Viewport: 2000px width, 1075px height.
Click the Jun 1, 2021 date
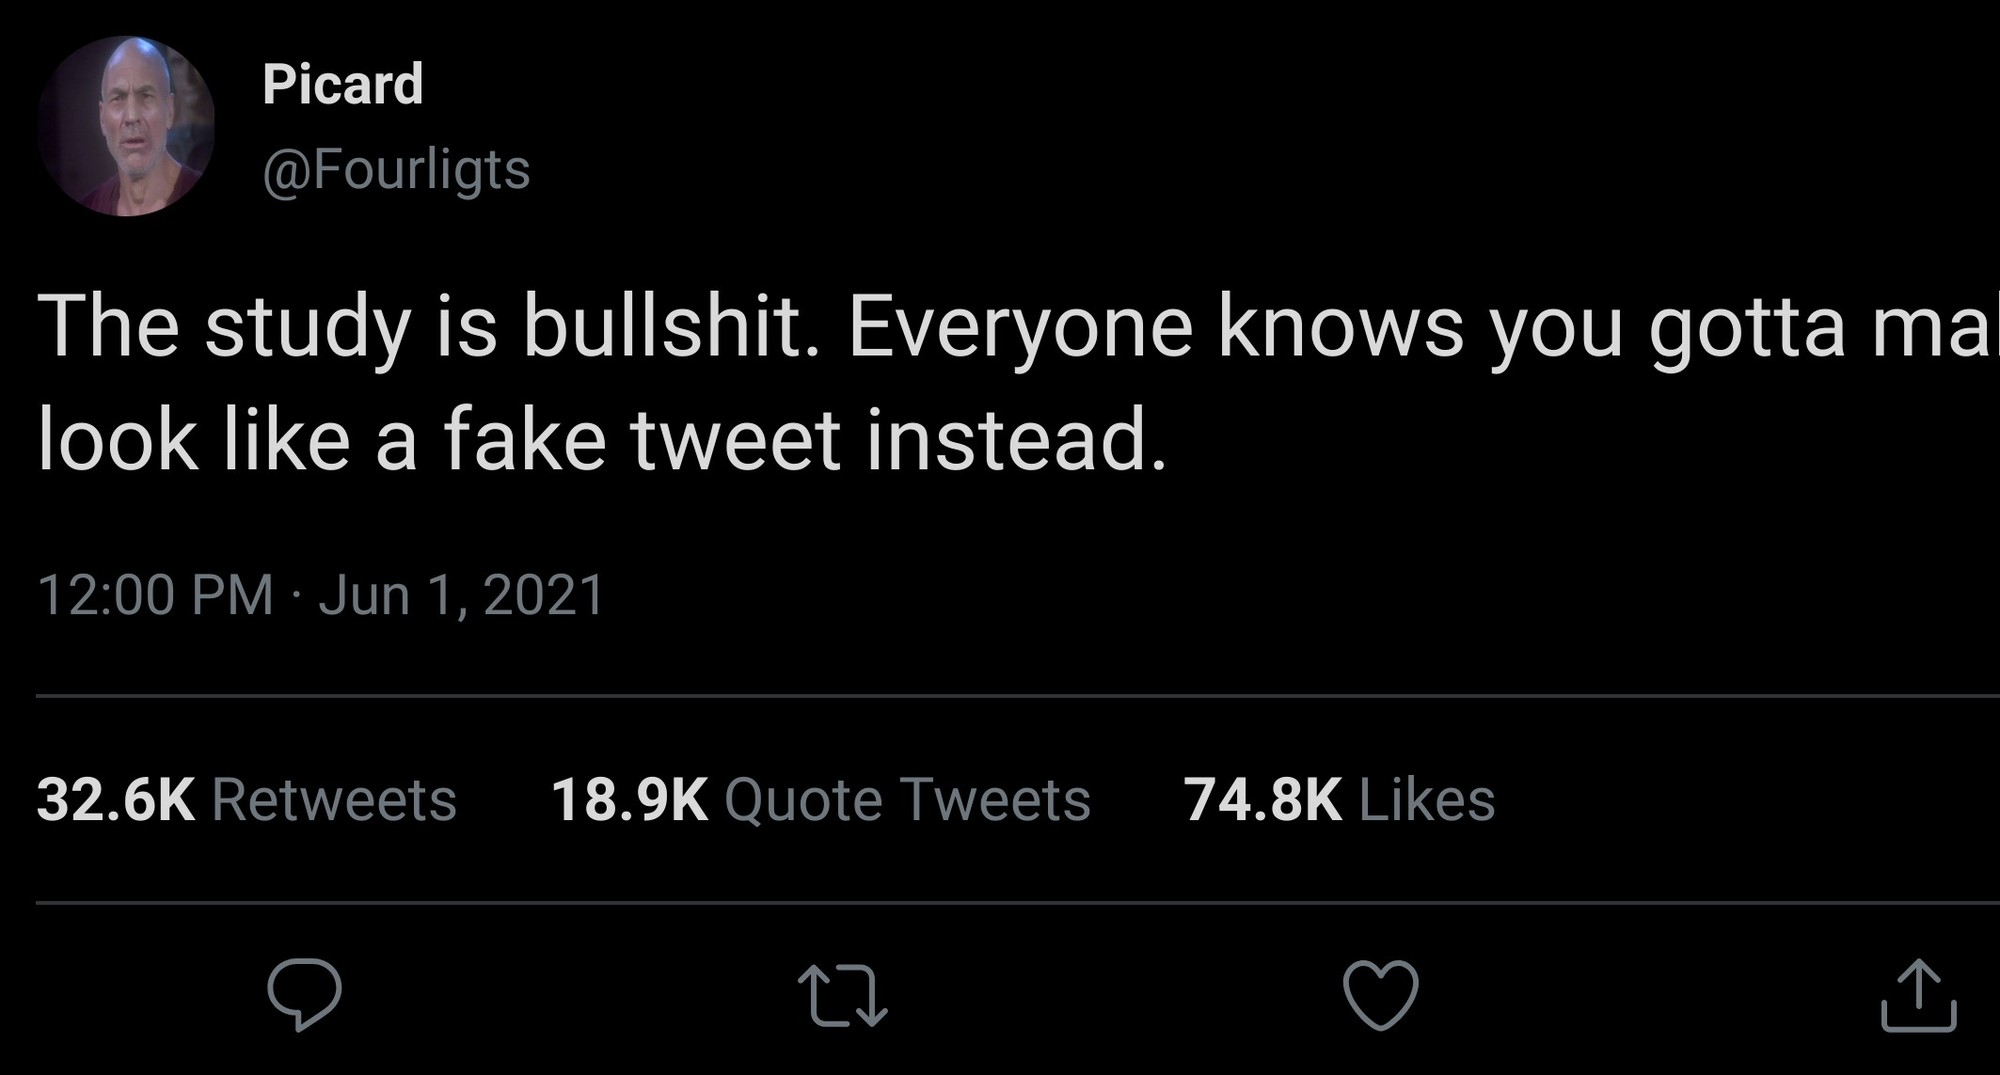coord(462,595)
